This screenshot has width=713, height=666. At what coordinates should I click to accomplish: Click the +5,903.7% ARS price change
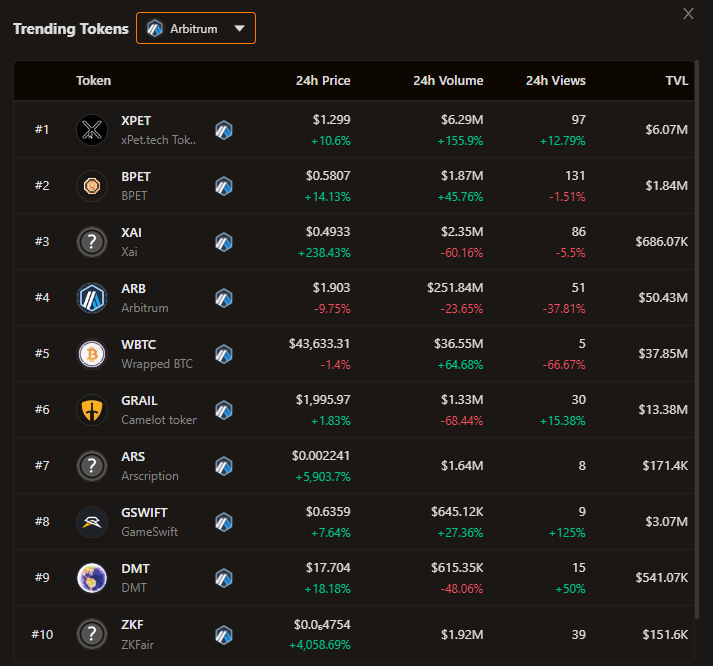(323, 477)
